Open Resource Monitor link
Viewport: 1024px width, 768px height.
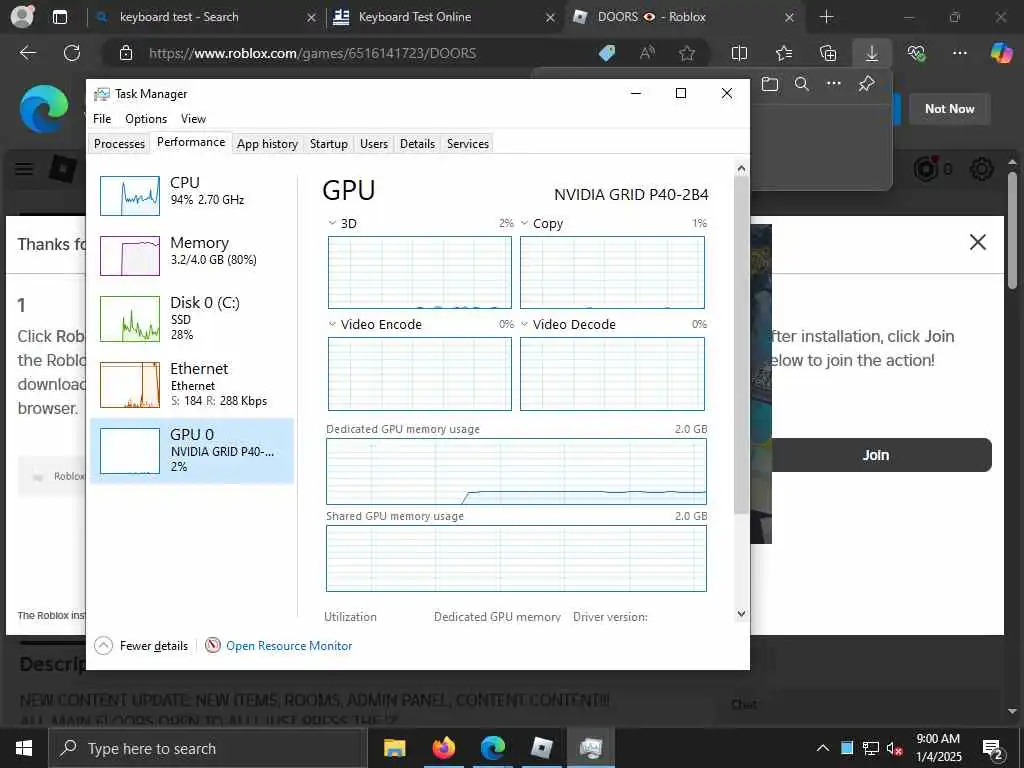click(x=289, y=645)
